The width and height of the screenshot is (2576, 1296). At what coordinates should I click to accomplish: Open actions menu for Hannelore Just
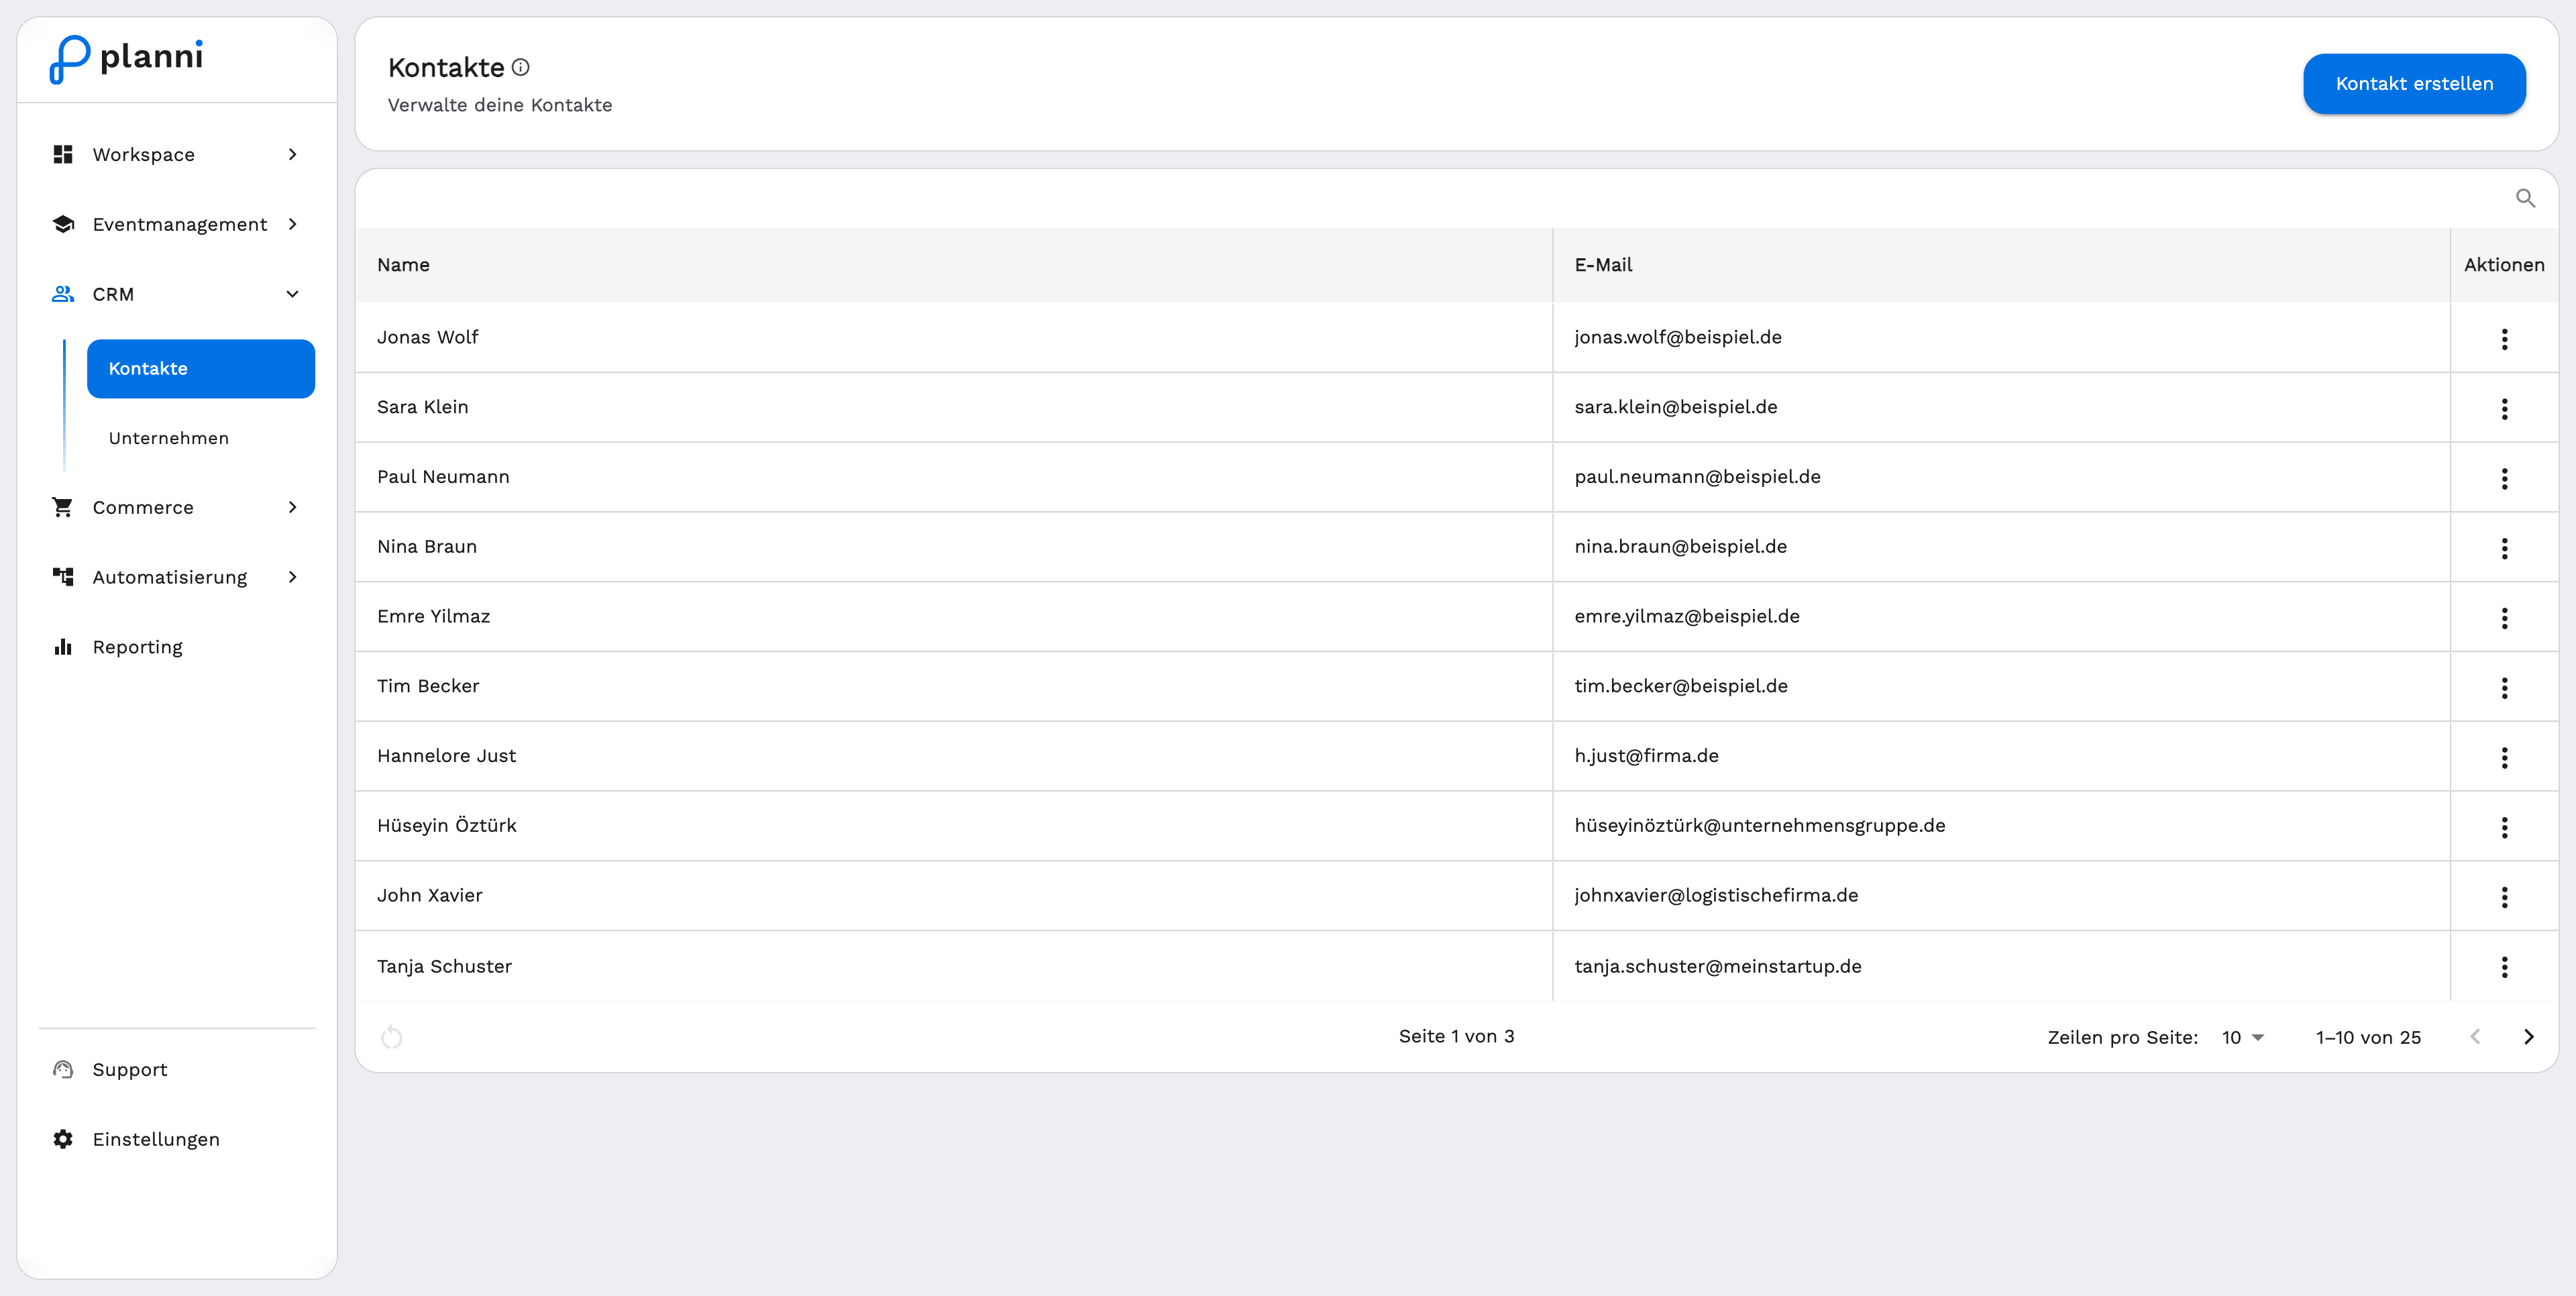tap(2504, 757)
